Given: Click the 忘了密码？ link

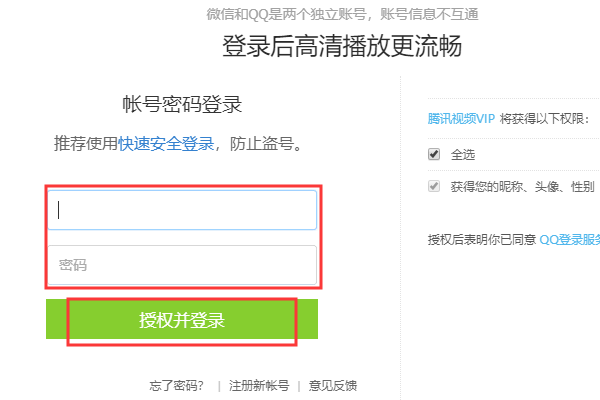Looking at the screenshot, I should pyautogui.click(x=176, y=385).
